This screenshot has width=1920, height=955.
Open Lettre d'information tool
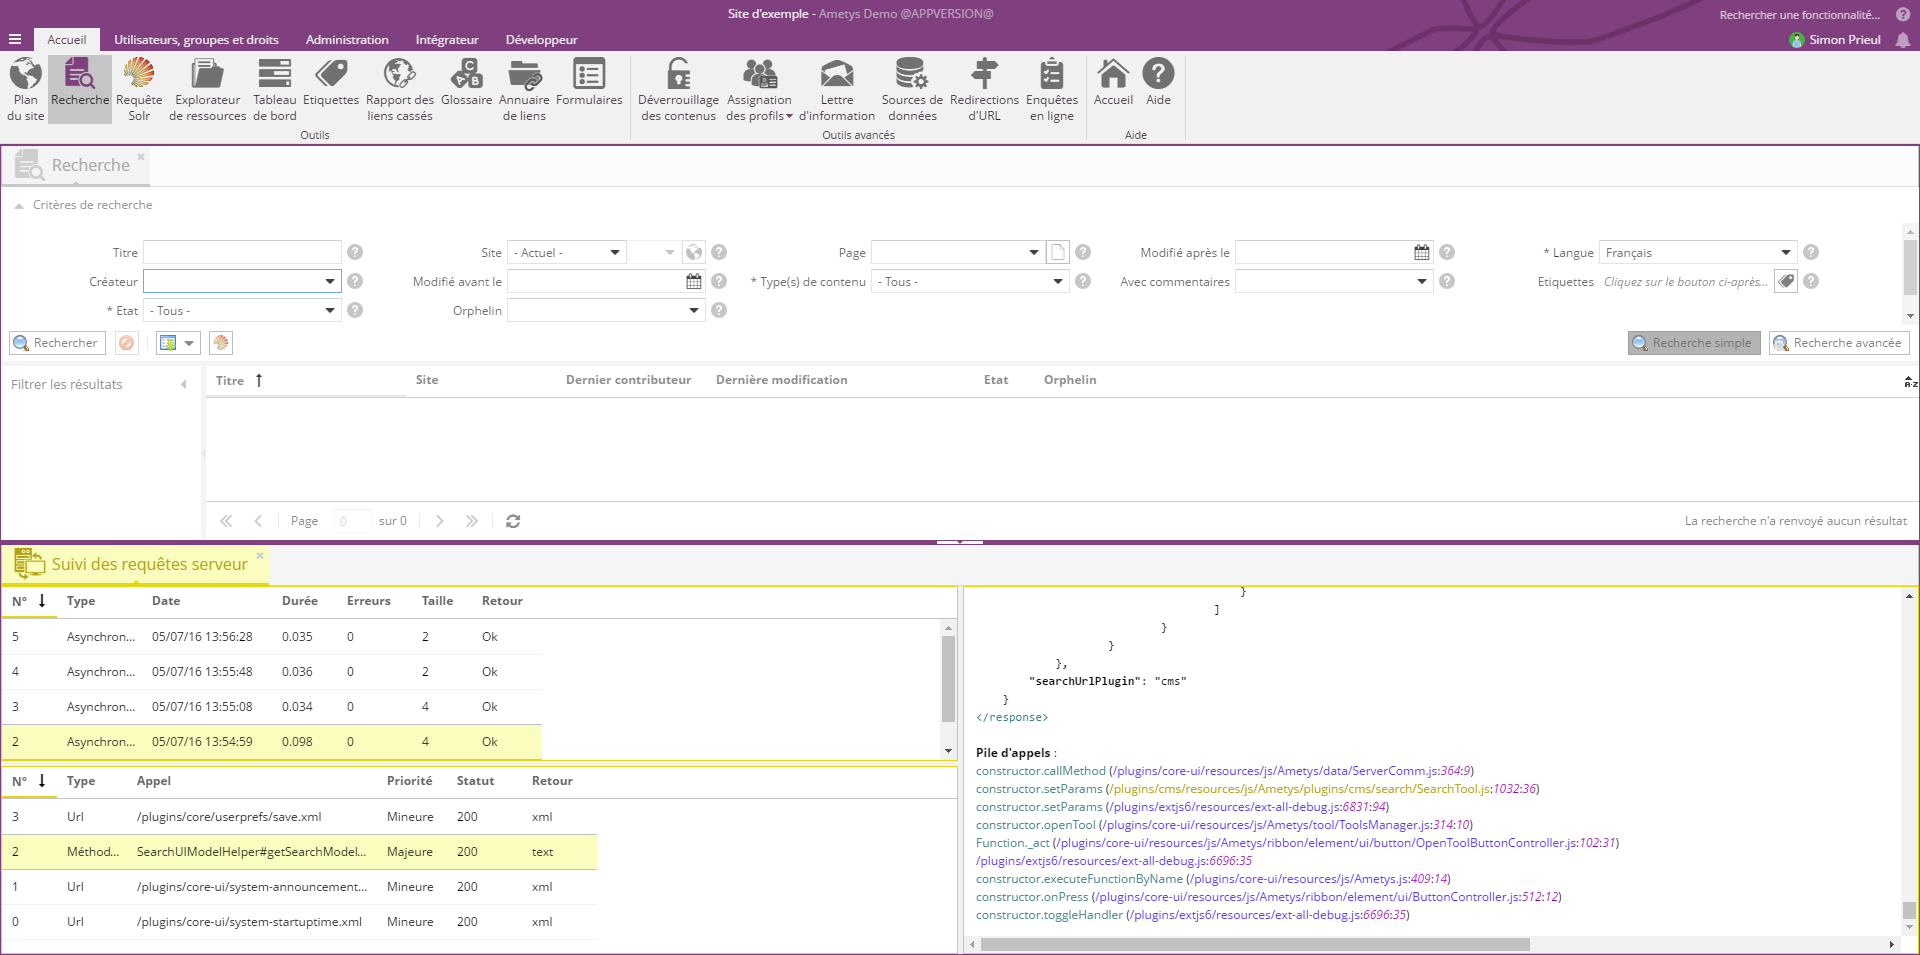pos(837,89)
